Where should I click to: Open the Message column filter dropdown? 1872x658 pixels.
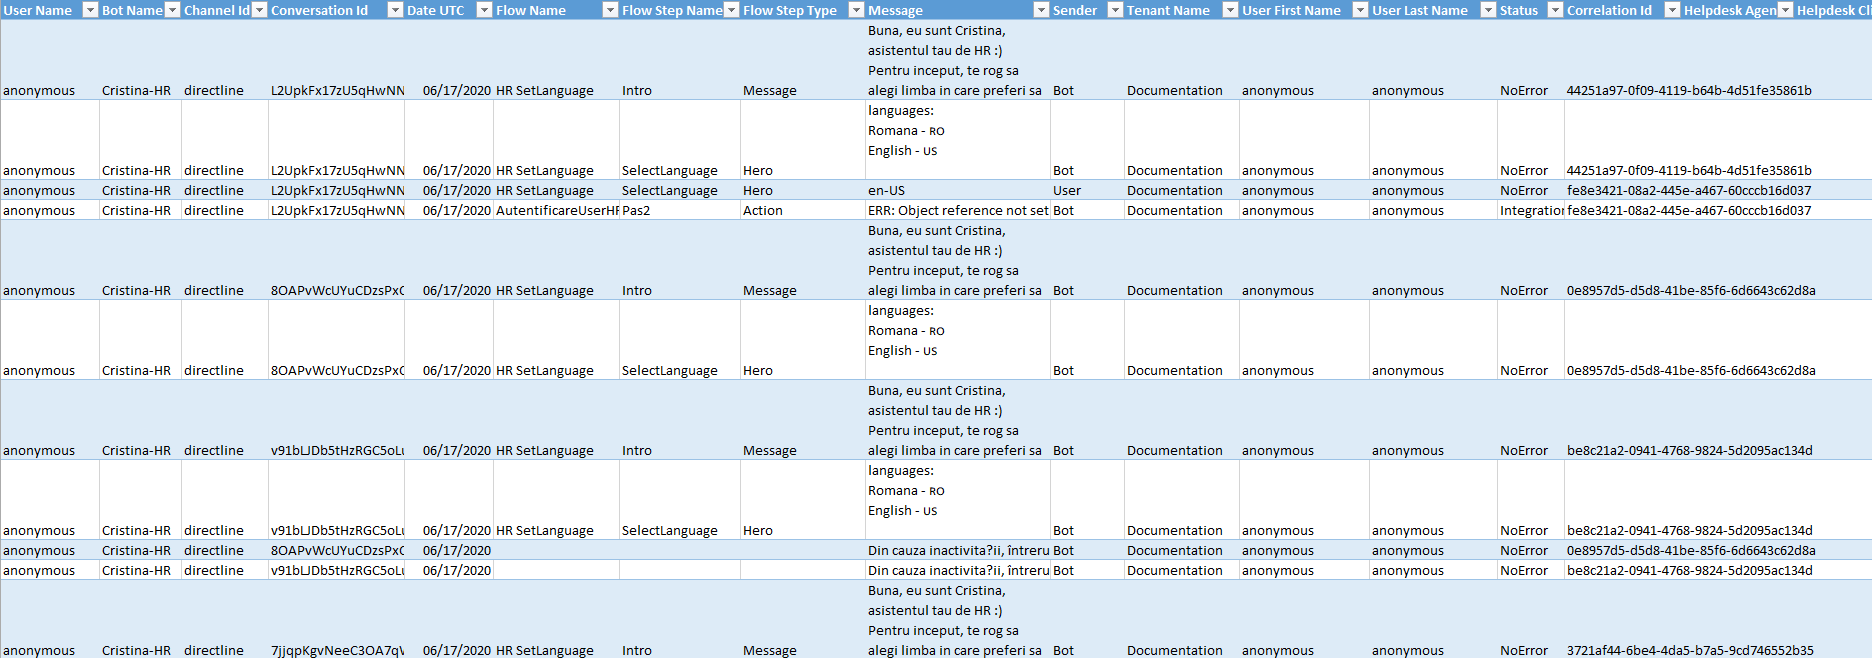point(1041,10)
